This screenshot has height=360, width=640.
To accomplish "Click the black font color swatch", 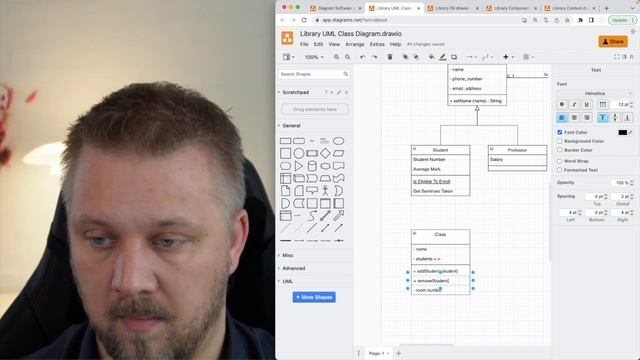I will pyautogui.click(x=622, y=132).
